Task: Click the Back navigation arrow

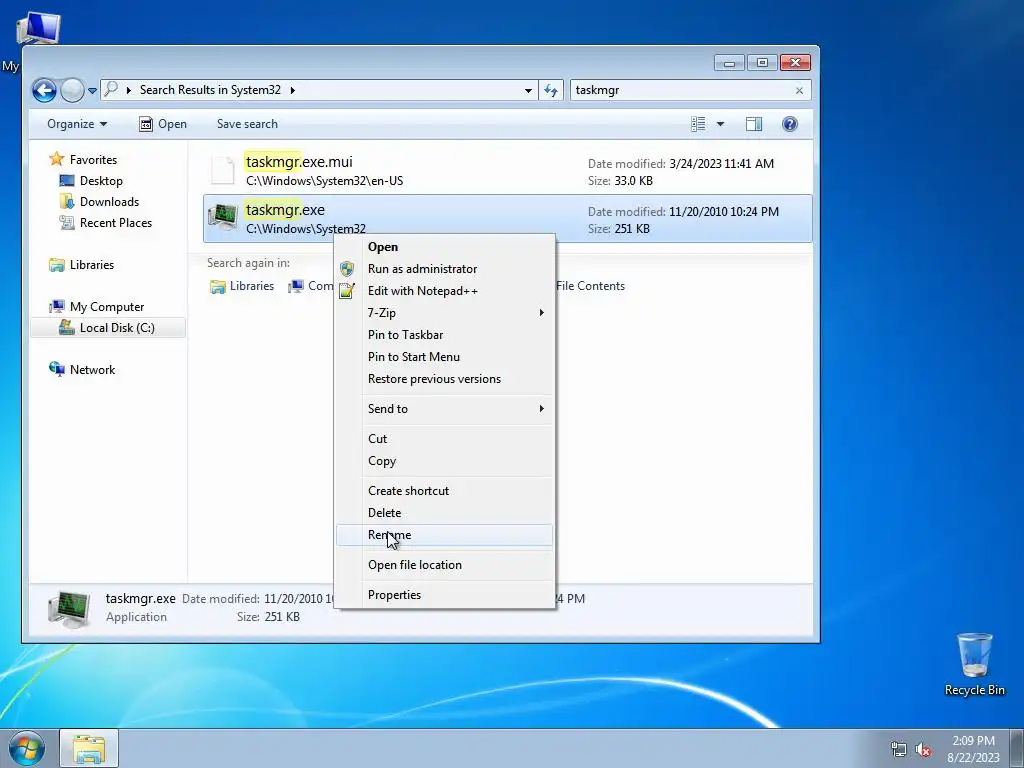Action: point(44,90)
